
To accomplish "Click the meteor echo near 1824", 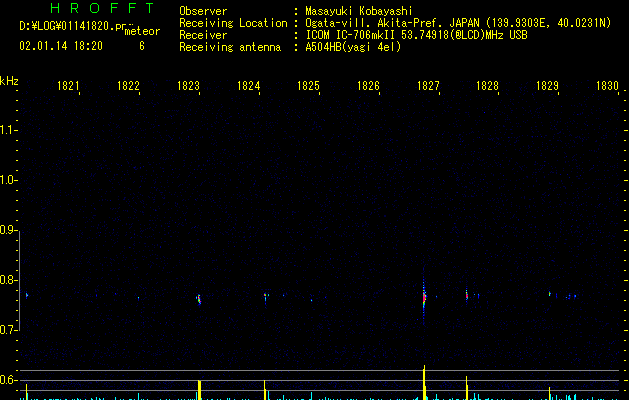I will [266, 298].
